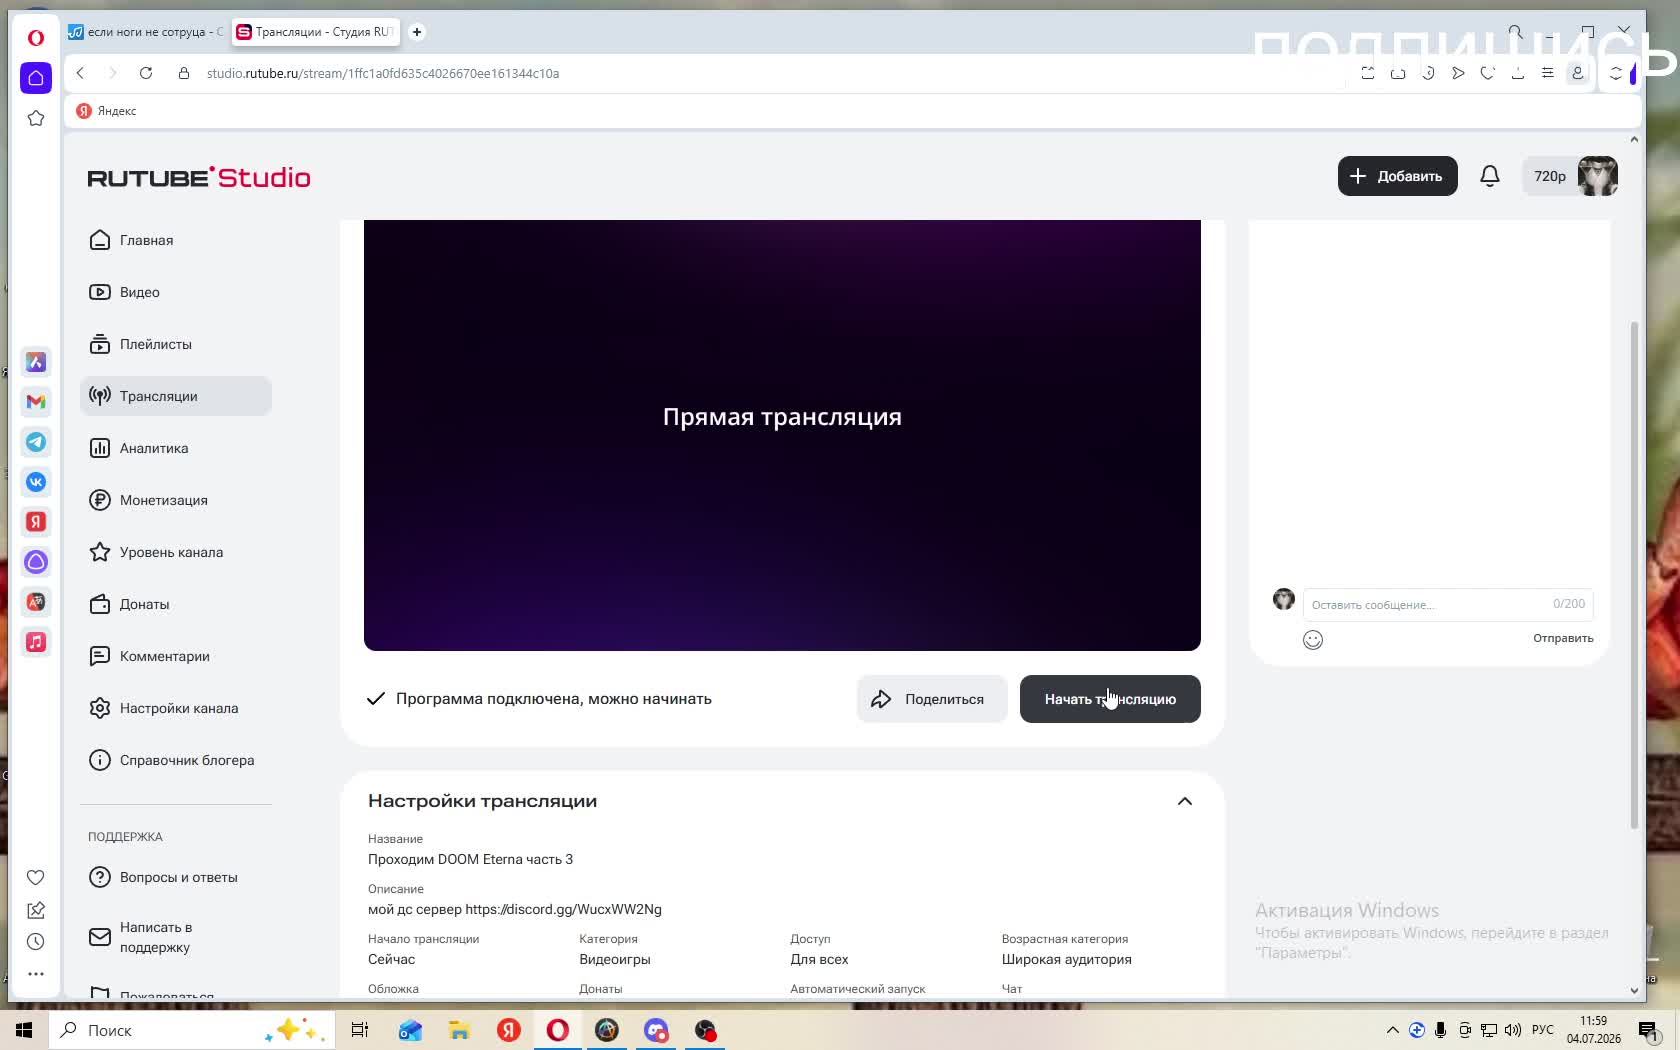Click the browser back arrow
The image size is (1680, 1050).
pyautogui.click(x=81, y=73)
